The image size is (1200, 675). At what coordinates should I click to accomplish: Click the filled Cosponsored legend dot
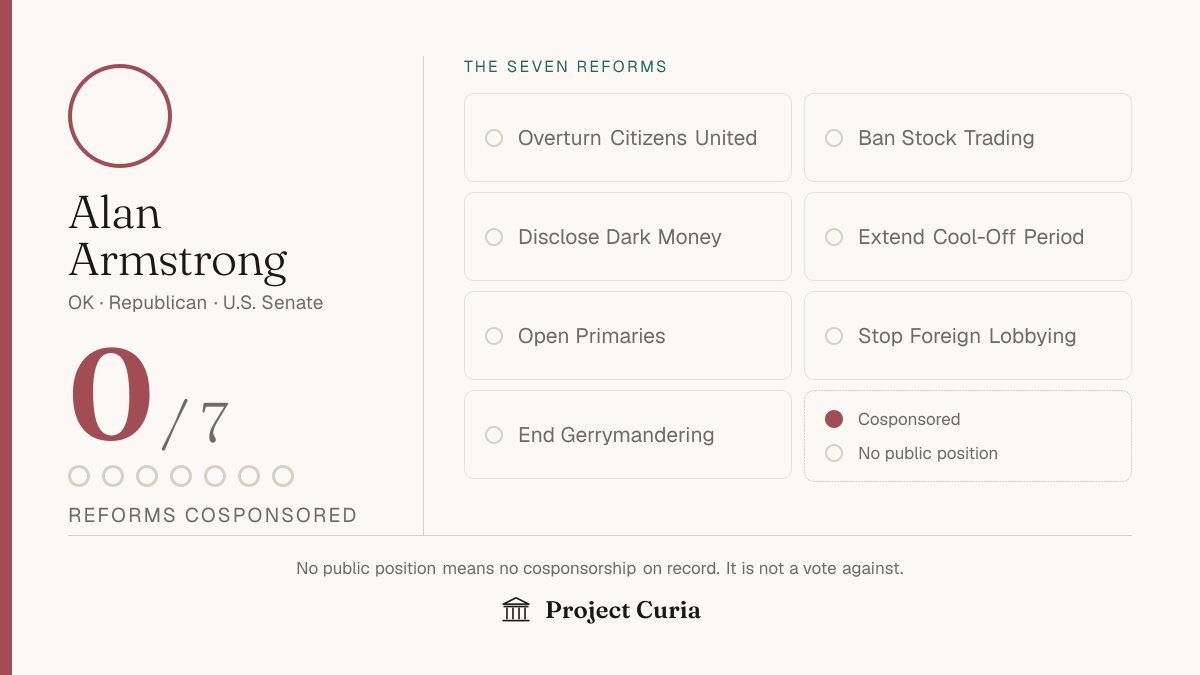[834, 419]
